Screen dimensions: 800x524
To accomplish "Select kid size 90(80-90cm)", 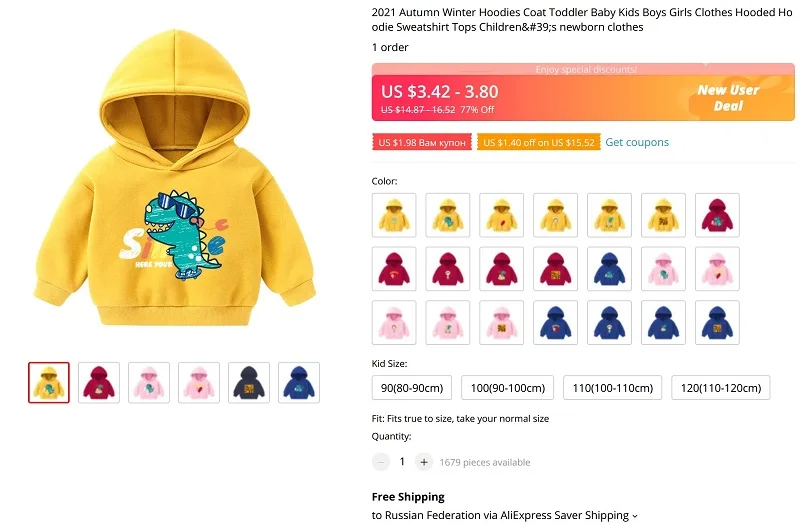I will [412, 388].
